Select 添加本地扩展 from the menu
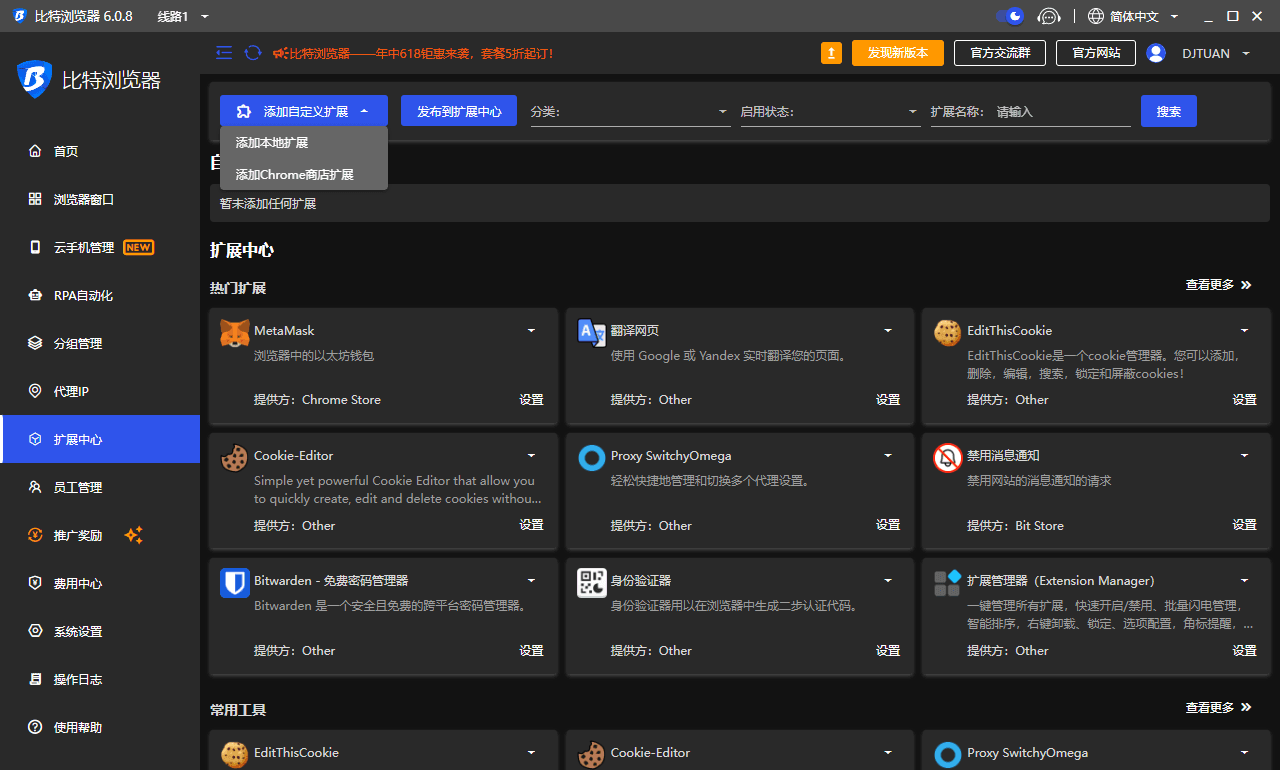The image size is (1280, 770). click(x=272, y=143)
